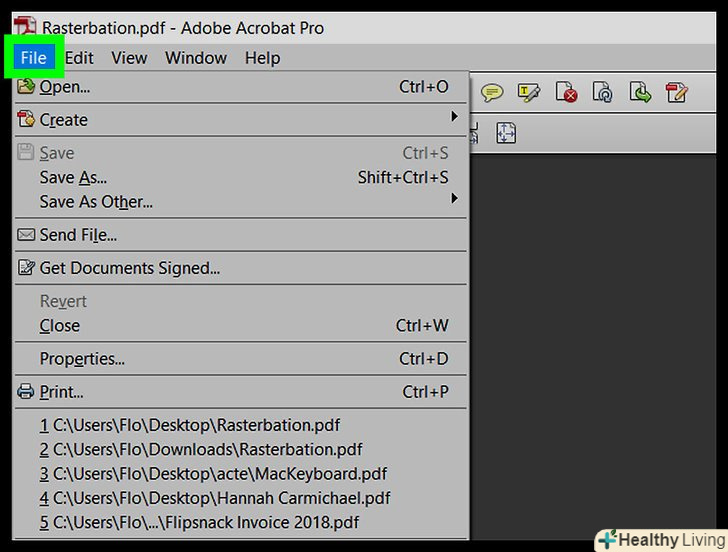The height and width of the screenshot is (552, 728).
Task: Select the highlight text tool icon
Action: click(528, 92)
